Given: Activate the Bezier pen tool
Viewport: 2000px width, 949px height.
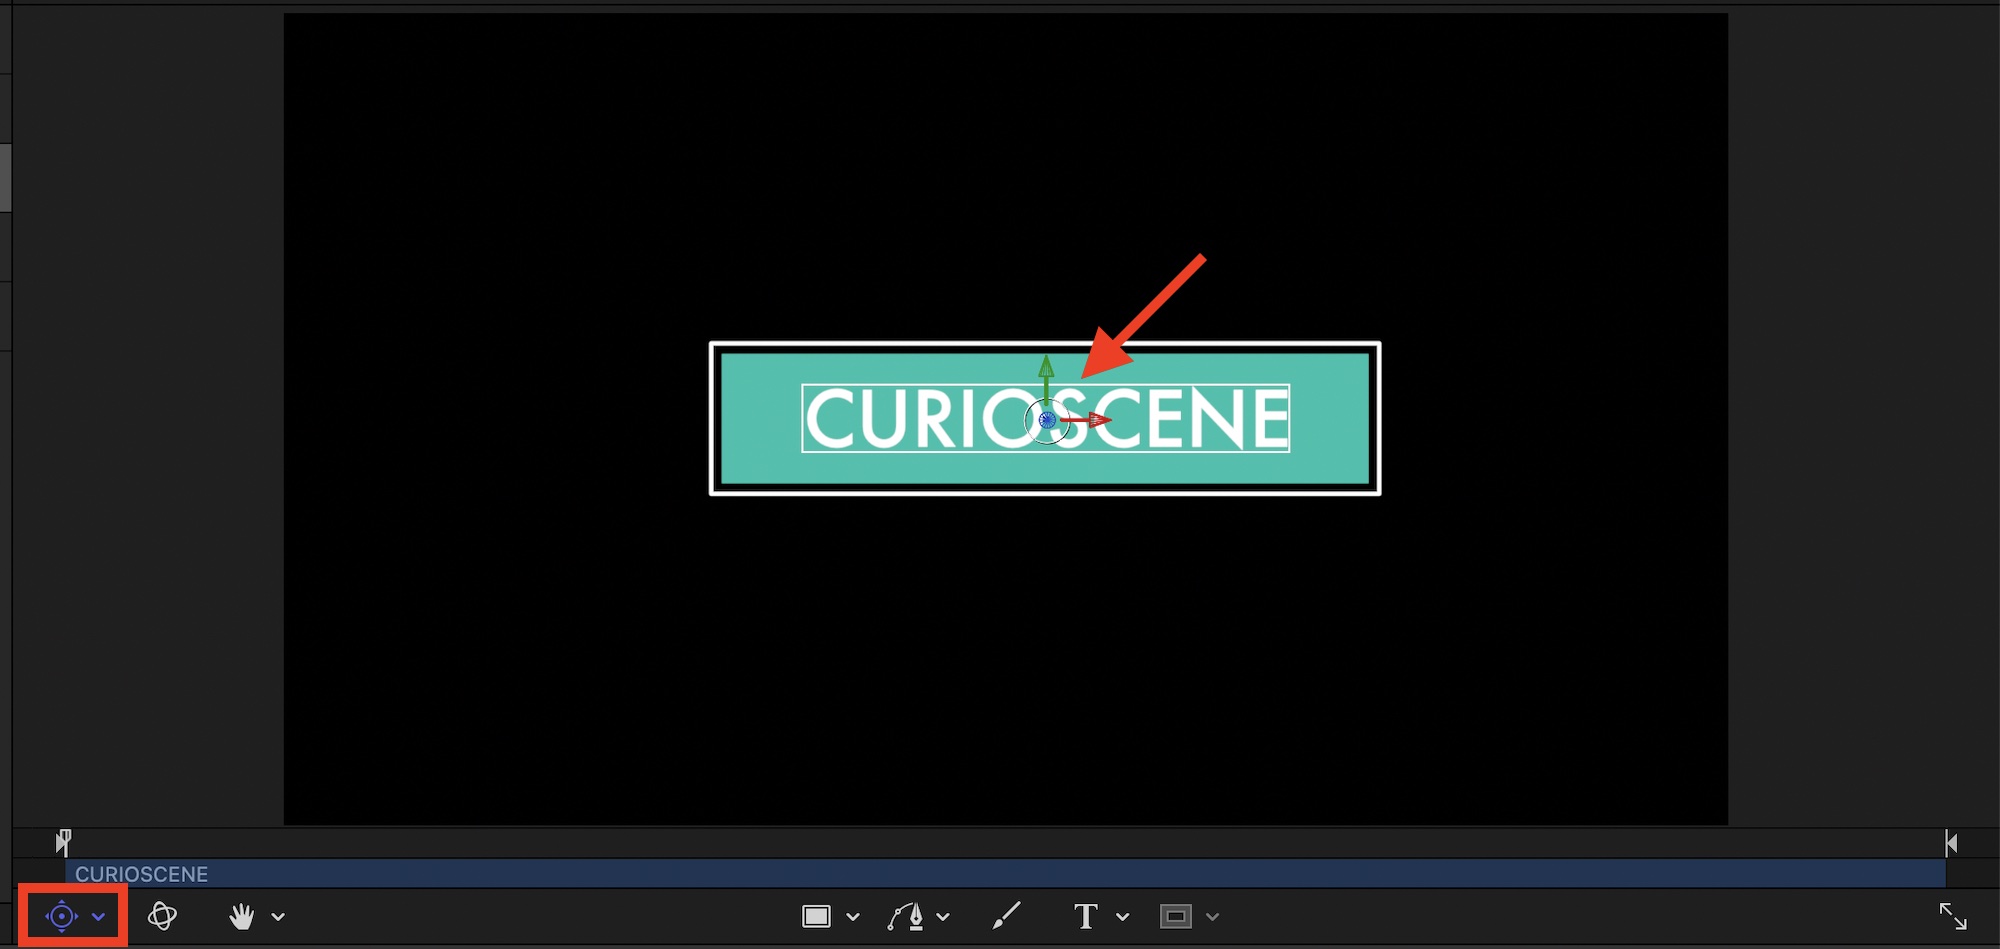Looking at the screenshot, I should pos(905,916).
